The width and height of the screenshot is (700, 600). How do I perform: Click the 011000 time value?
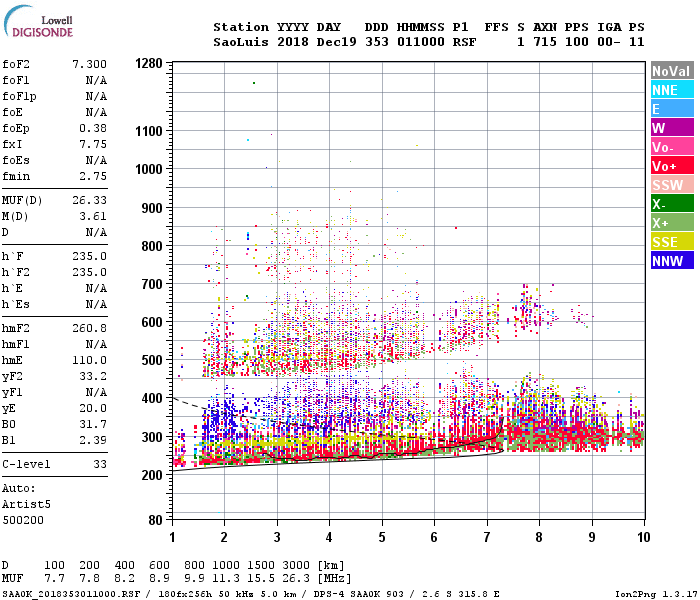tap(421, 42)
